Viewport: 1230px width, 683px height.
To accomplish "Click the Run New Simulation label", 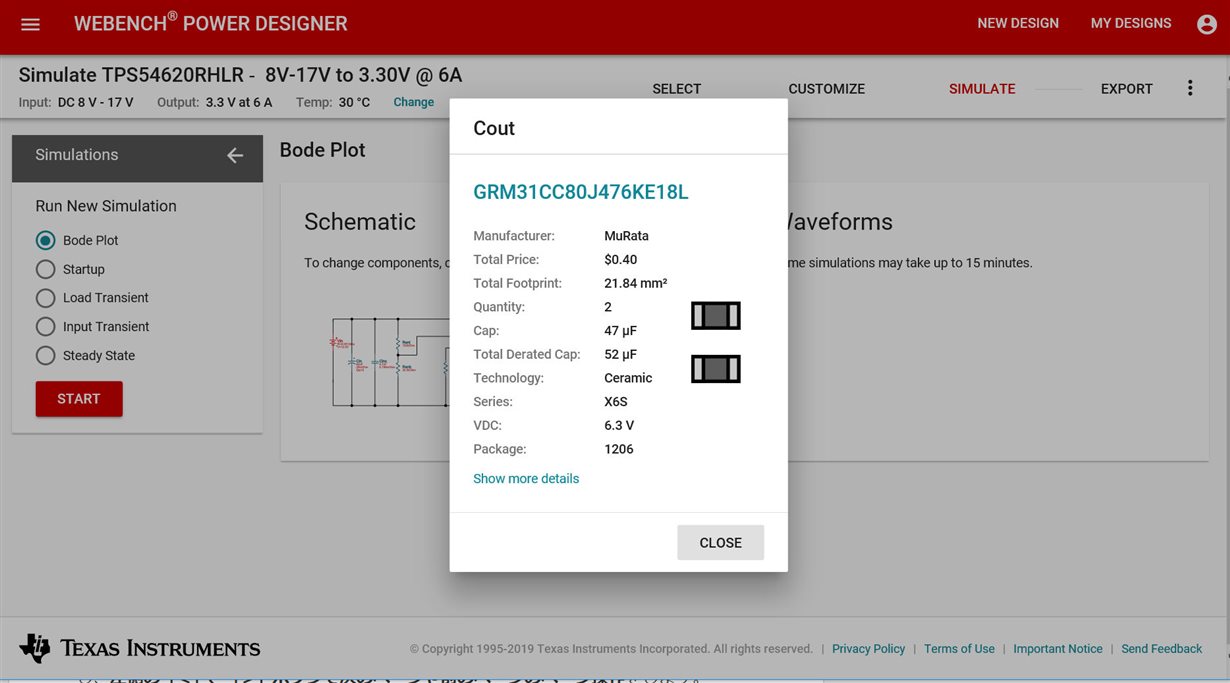I will pos(106,206).
